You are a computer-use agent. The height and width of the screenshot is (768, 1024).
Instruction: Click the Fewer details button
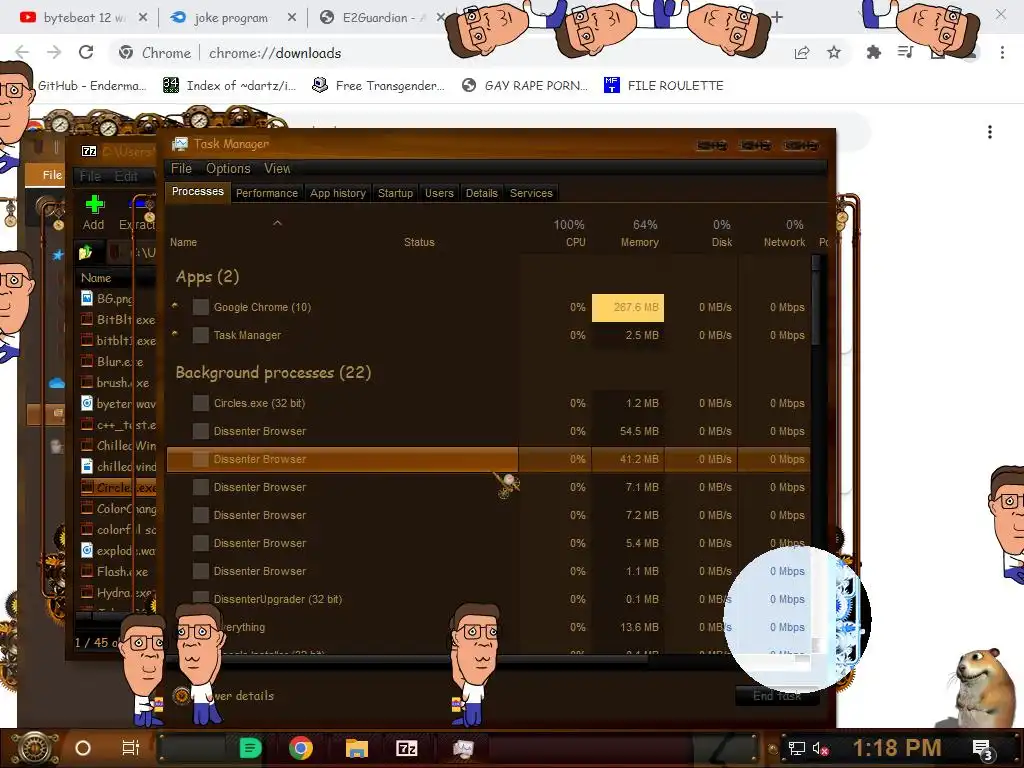225,696
